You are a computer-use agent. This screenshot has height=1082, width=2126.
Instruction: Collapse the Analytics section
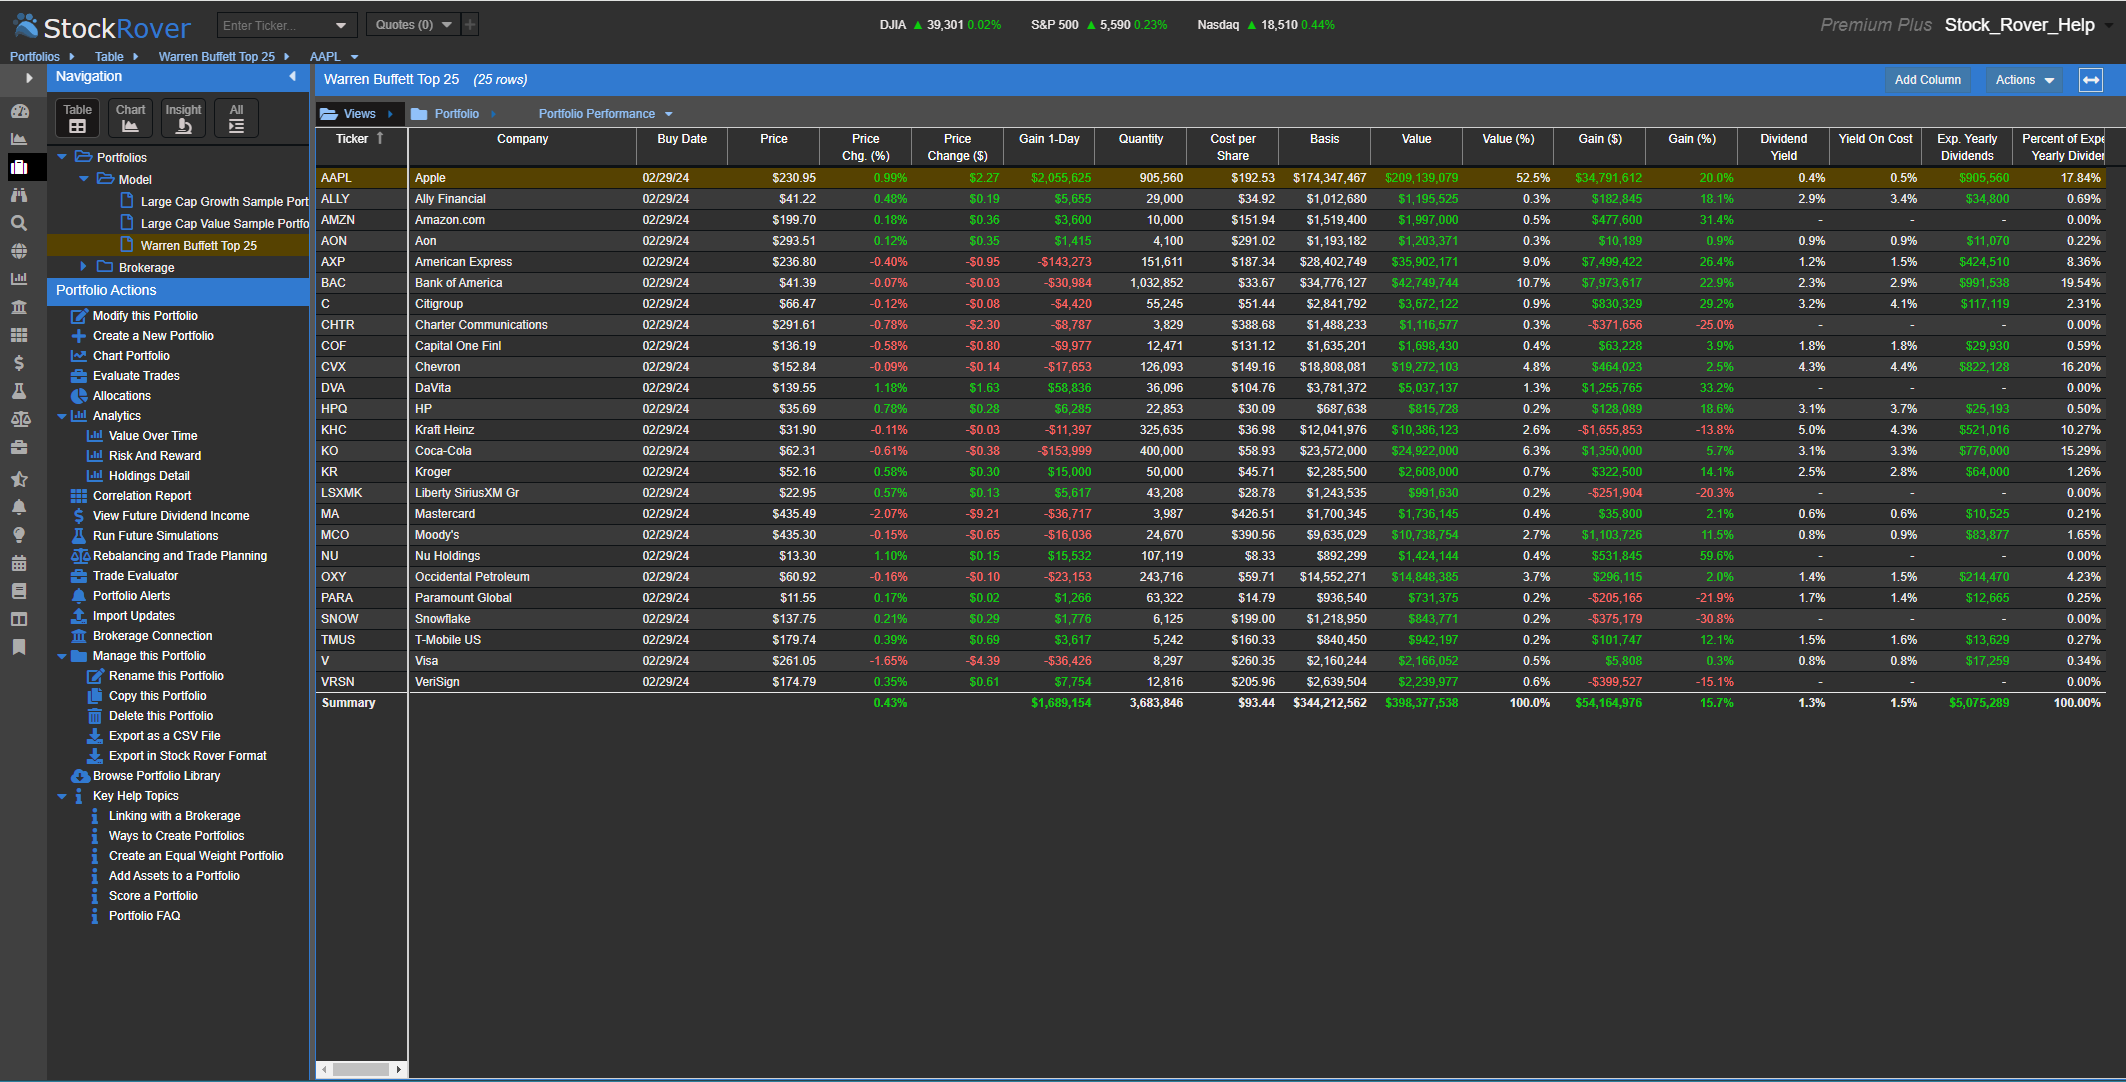[x=62, y=416]
